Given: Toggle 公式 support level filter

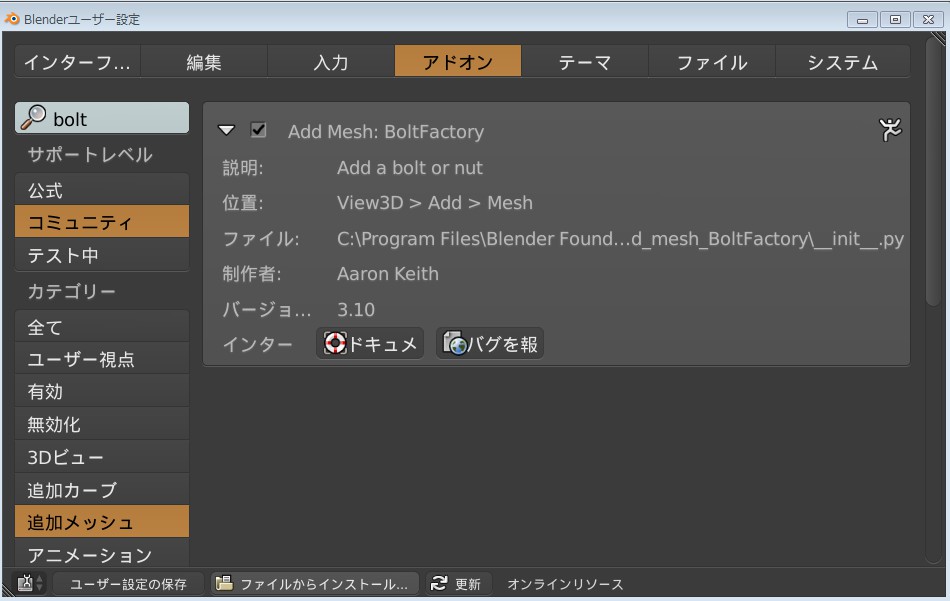Looking at the screenshot, I should [102, 190].
